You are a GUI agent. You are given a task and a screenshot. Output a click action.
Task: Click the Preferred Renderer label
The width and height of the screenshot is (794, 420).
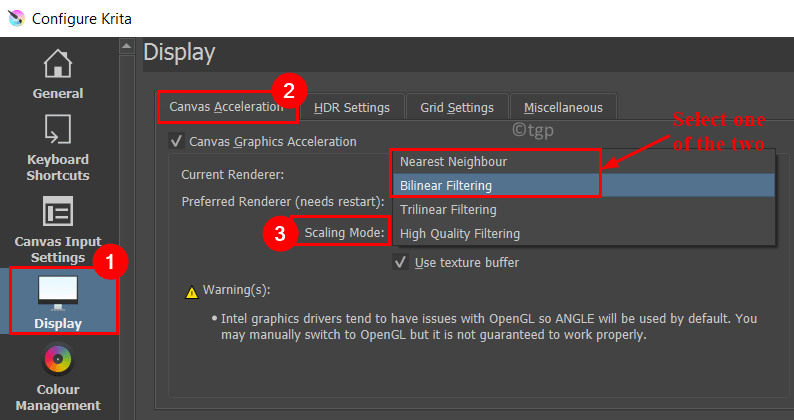[x=283, y=202]
